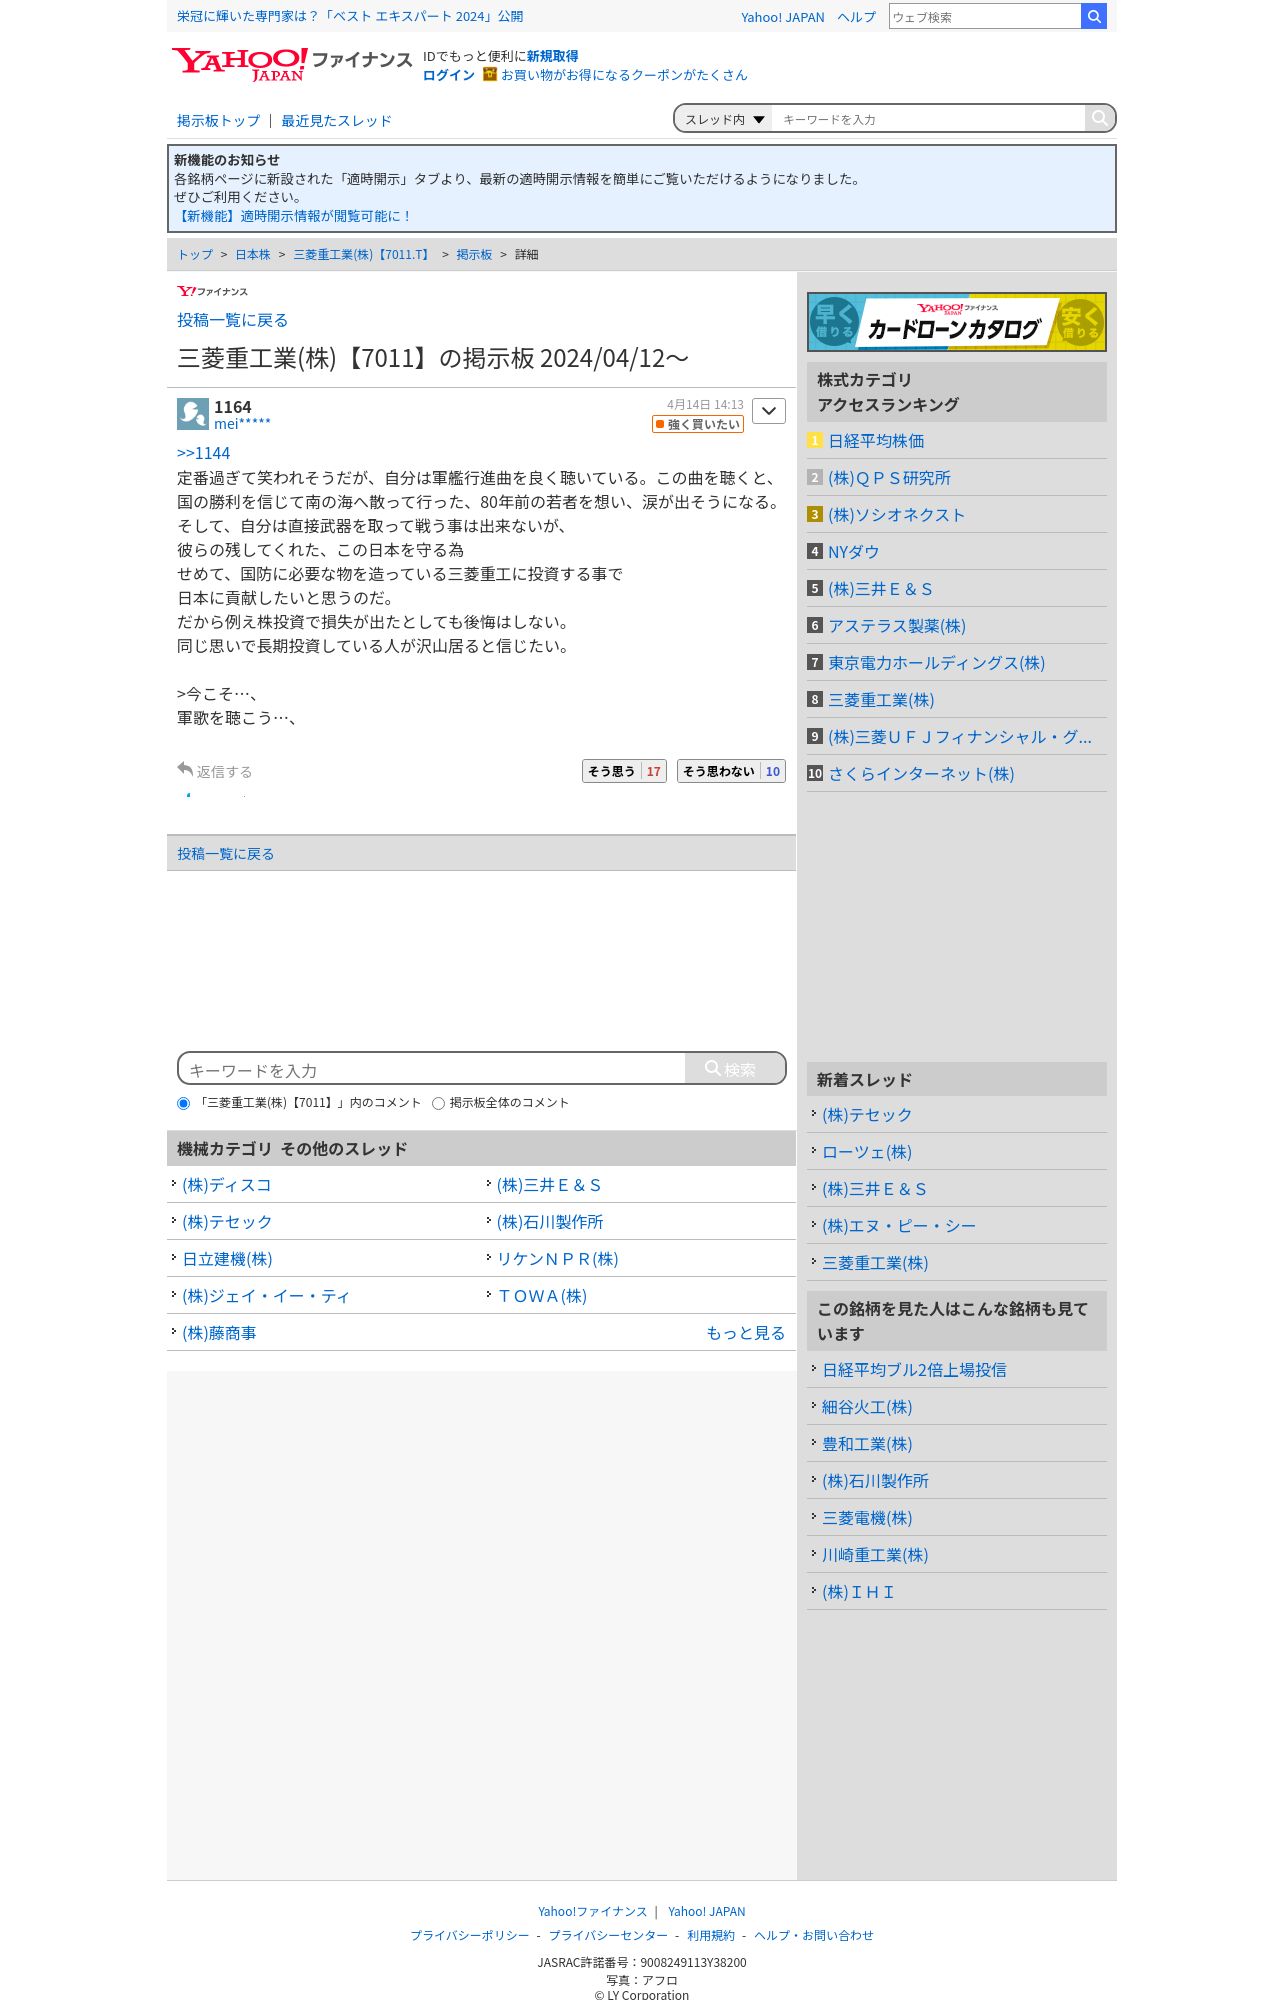This screenshot has height=2000, width=1284.
Task: Click プライバシーポリシー footer link
Action: (470, 1935)
